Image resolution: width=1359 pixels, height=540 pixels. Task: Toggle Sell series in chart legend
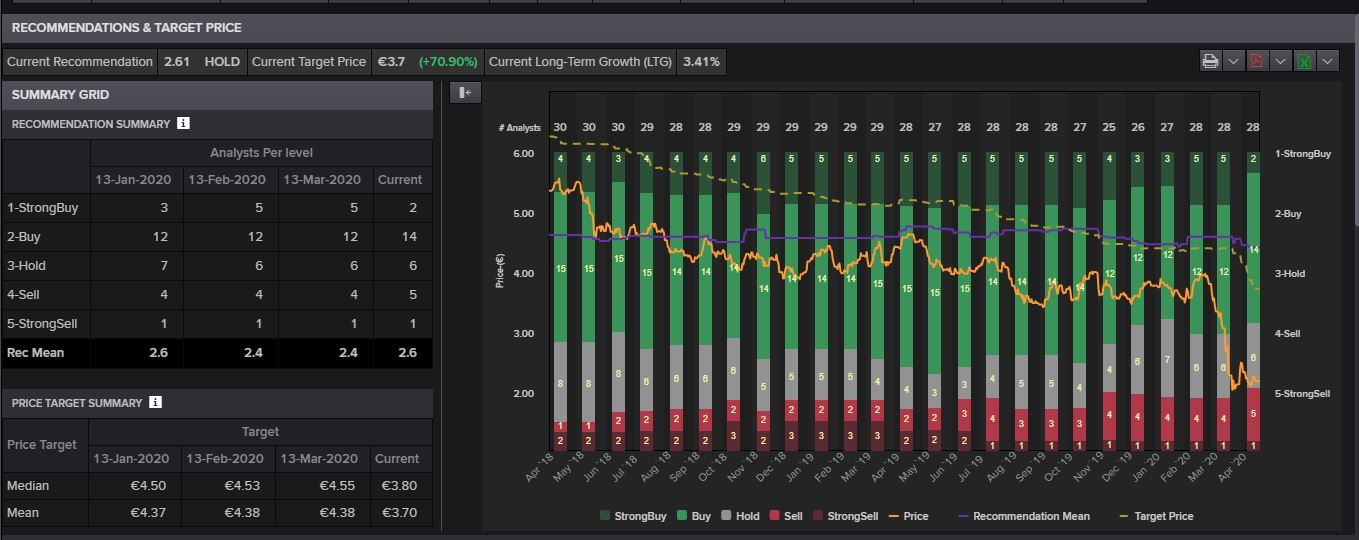(x=785, y=517)
